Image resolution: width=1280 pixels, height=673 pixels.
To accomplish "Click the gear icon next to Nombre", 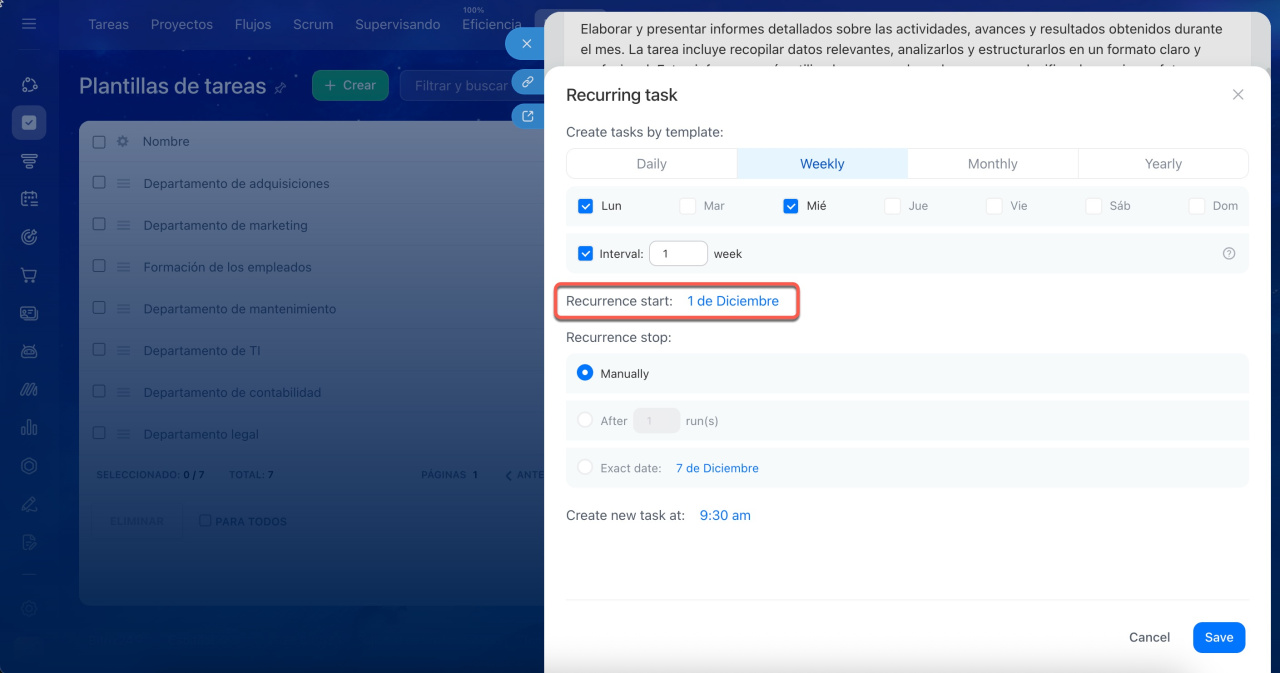I will [x=123, y=142].
